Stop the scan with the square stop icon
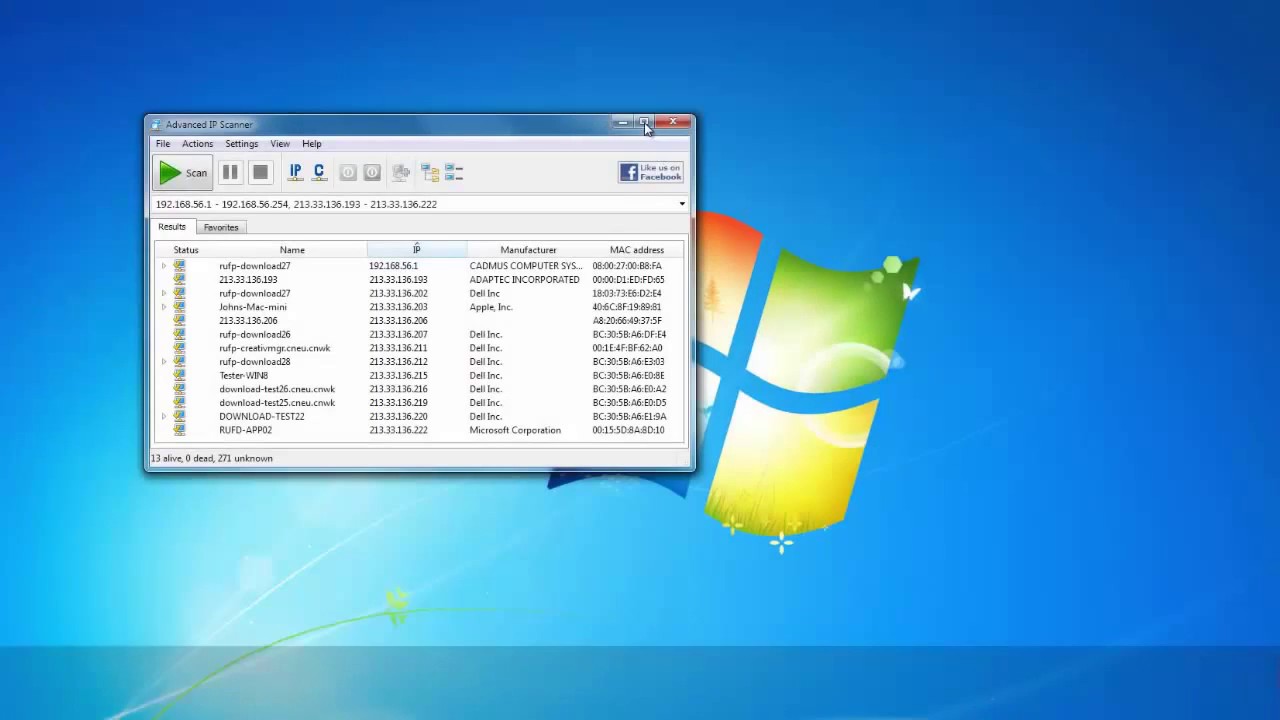Screen dimensions: 1280x720 pyautogui.click(x=260, y=173)
